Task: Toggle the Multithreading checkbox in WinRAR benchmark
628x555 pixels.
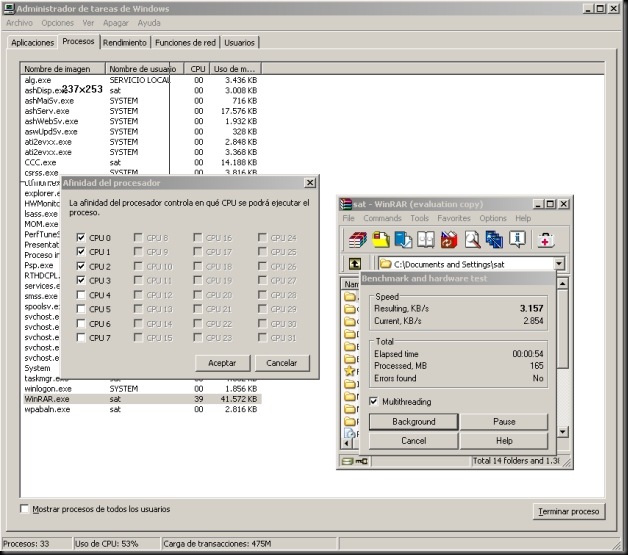Action: click(373, 401)
